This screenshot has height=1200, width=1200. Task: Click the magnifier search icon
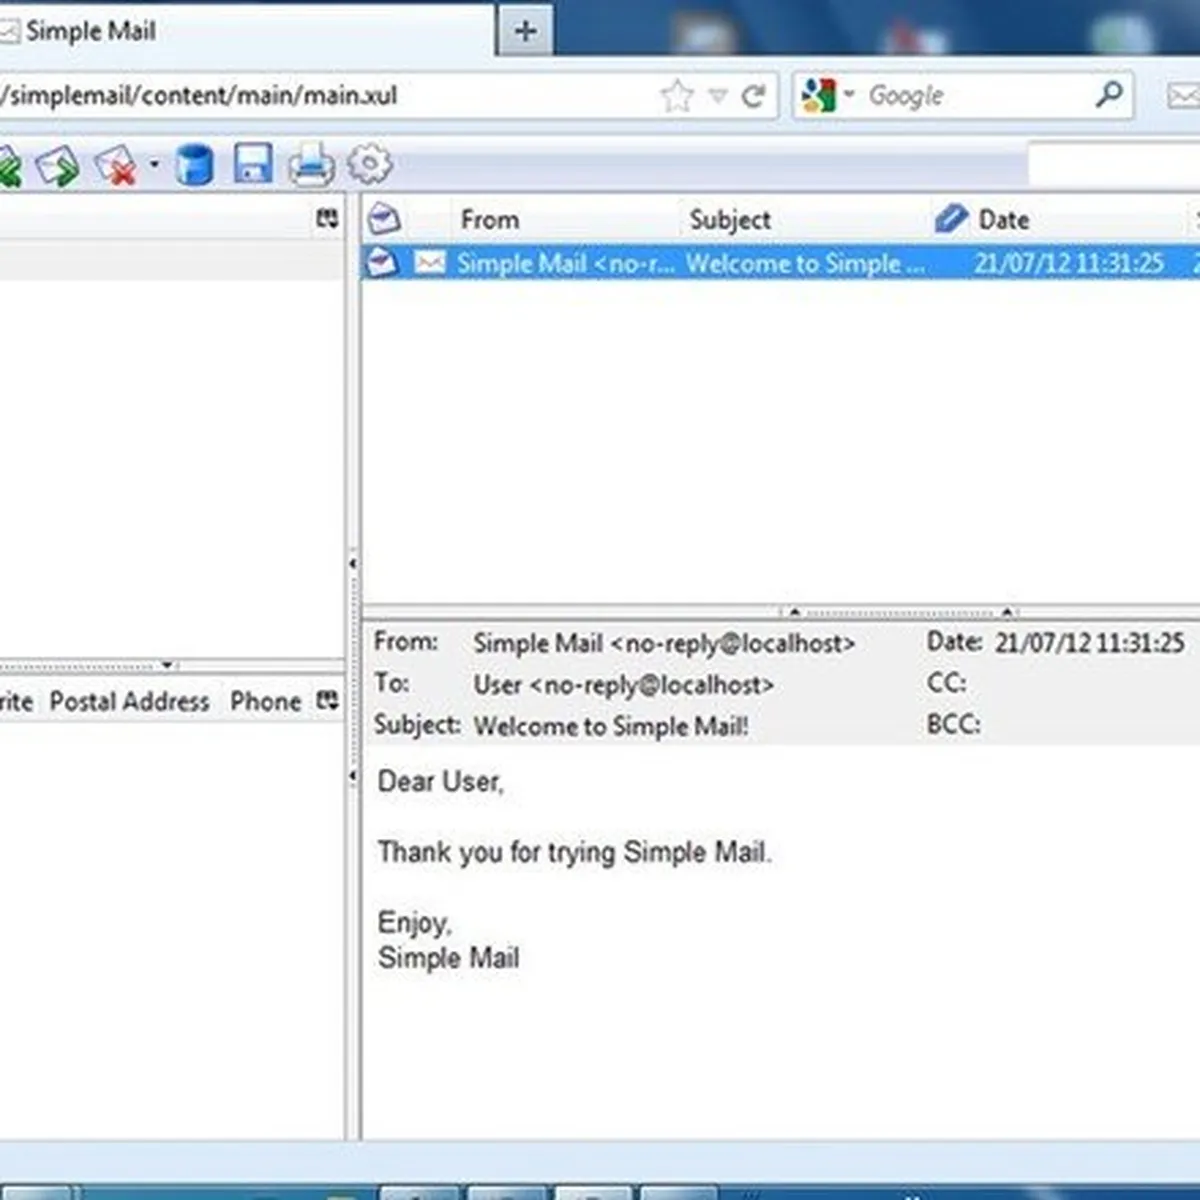click(x=1108, y=95)
